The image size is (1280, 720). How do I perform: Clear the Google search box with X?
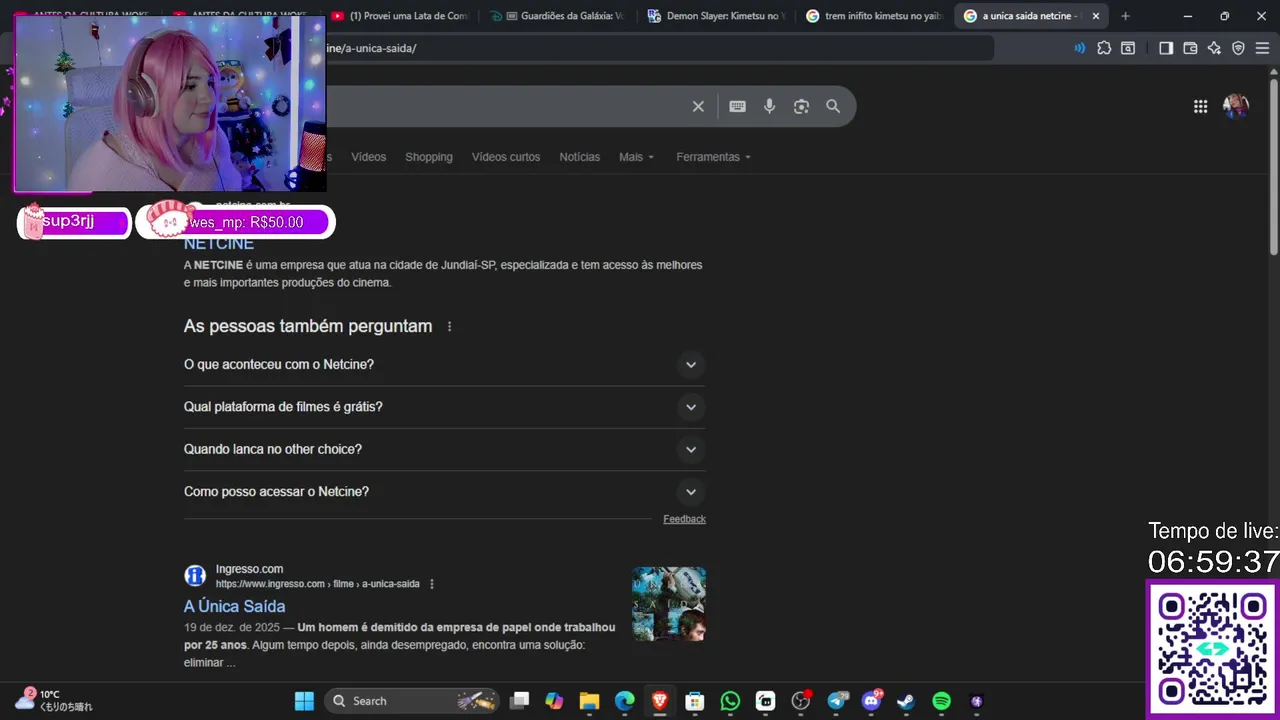(x=698, y=107)
